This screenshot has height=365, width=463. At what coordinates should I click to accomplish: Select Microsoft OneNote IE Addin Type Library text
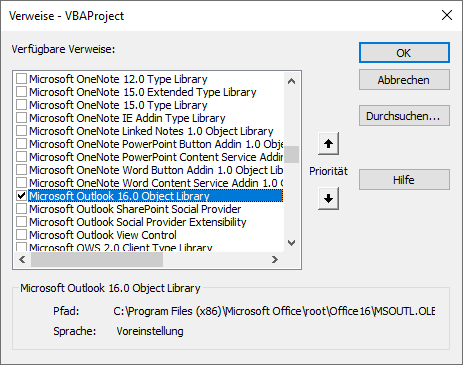127,118
